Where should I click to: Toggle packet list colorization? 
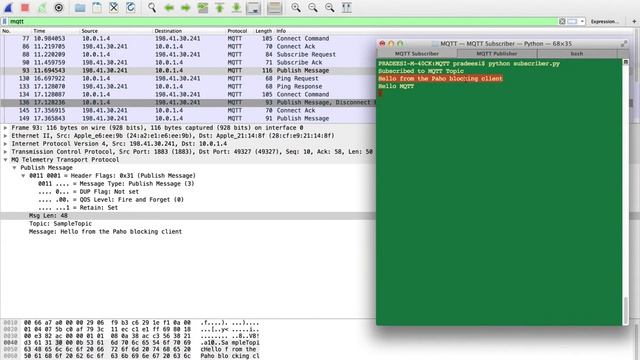click(274, 7)
